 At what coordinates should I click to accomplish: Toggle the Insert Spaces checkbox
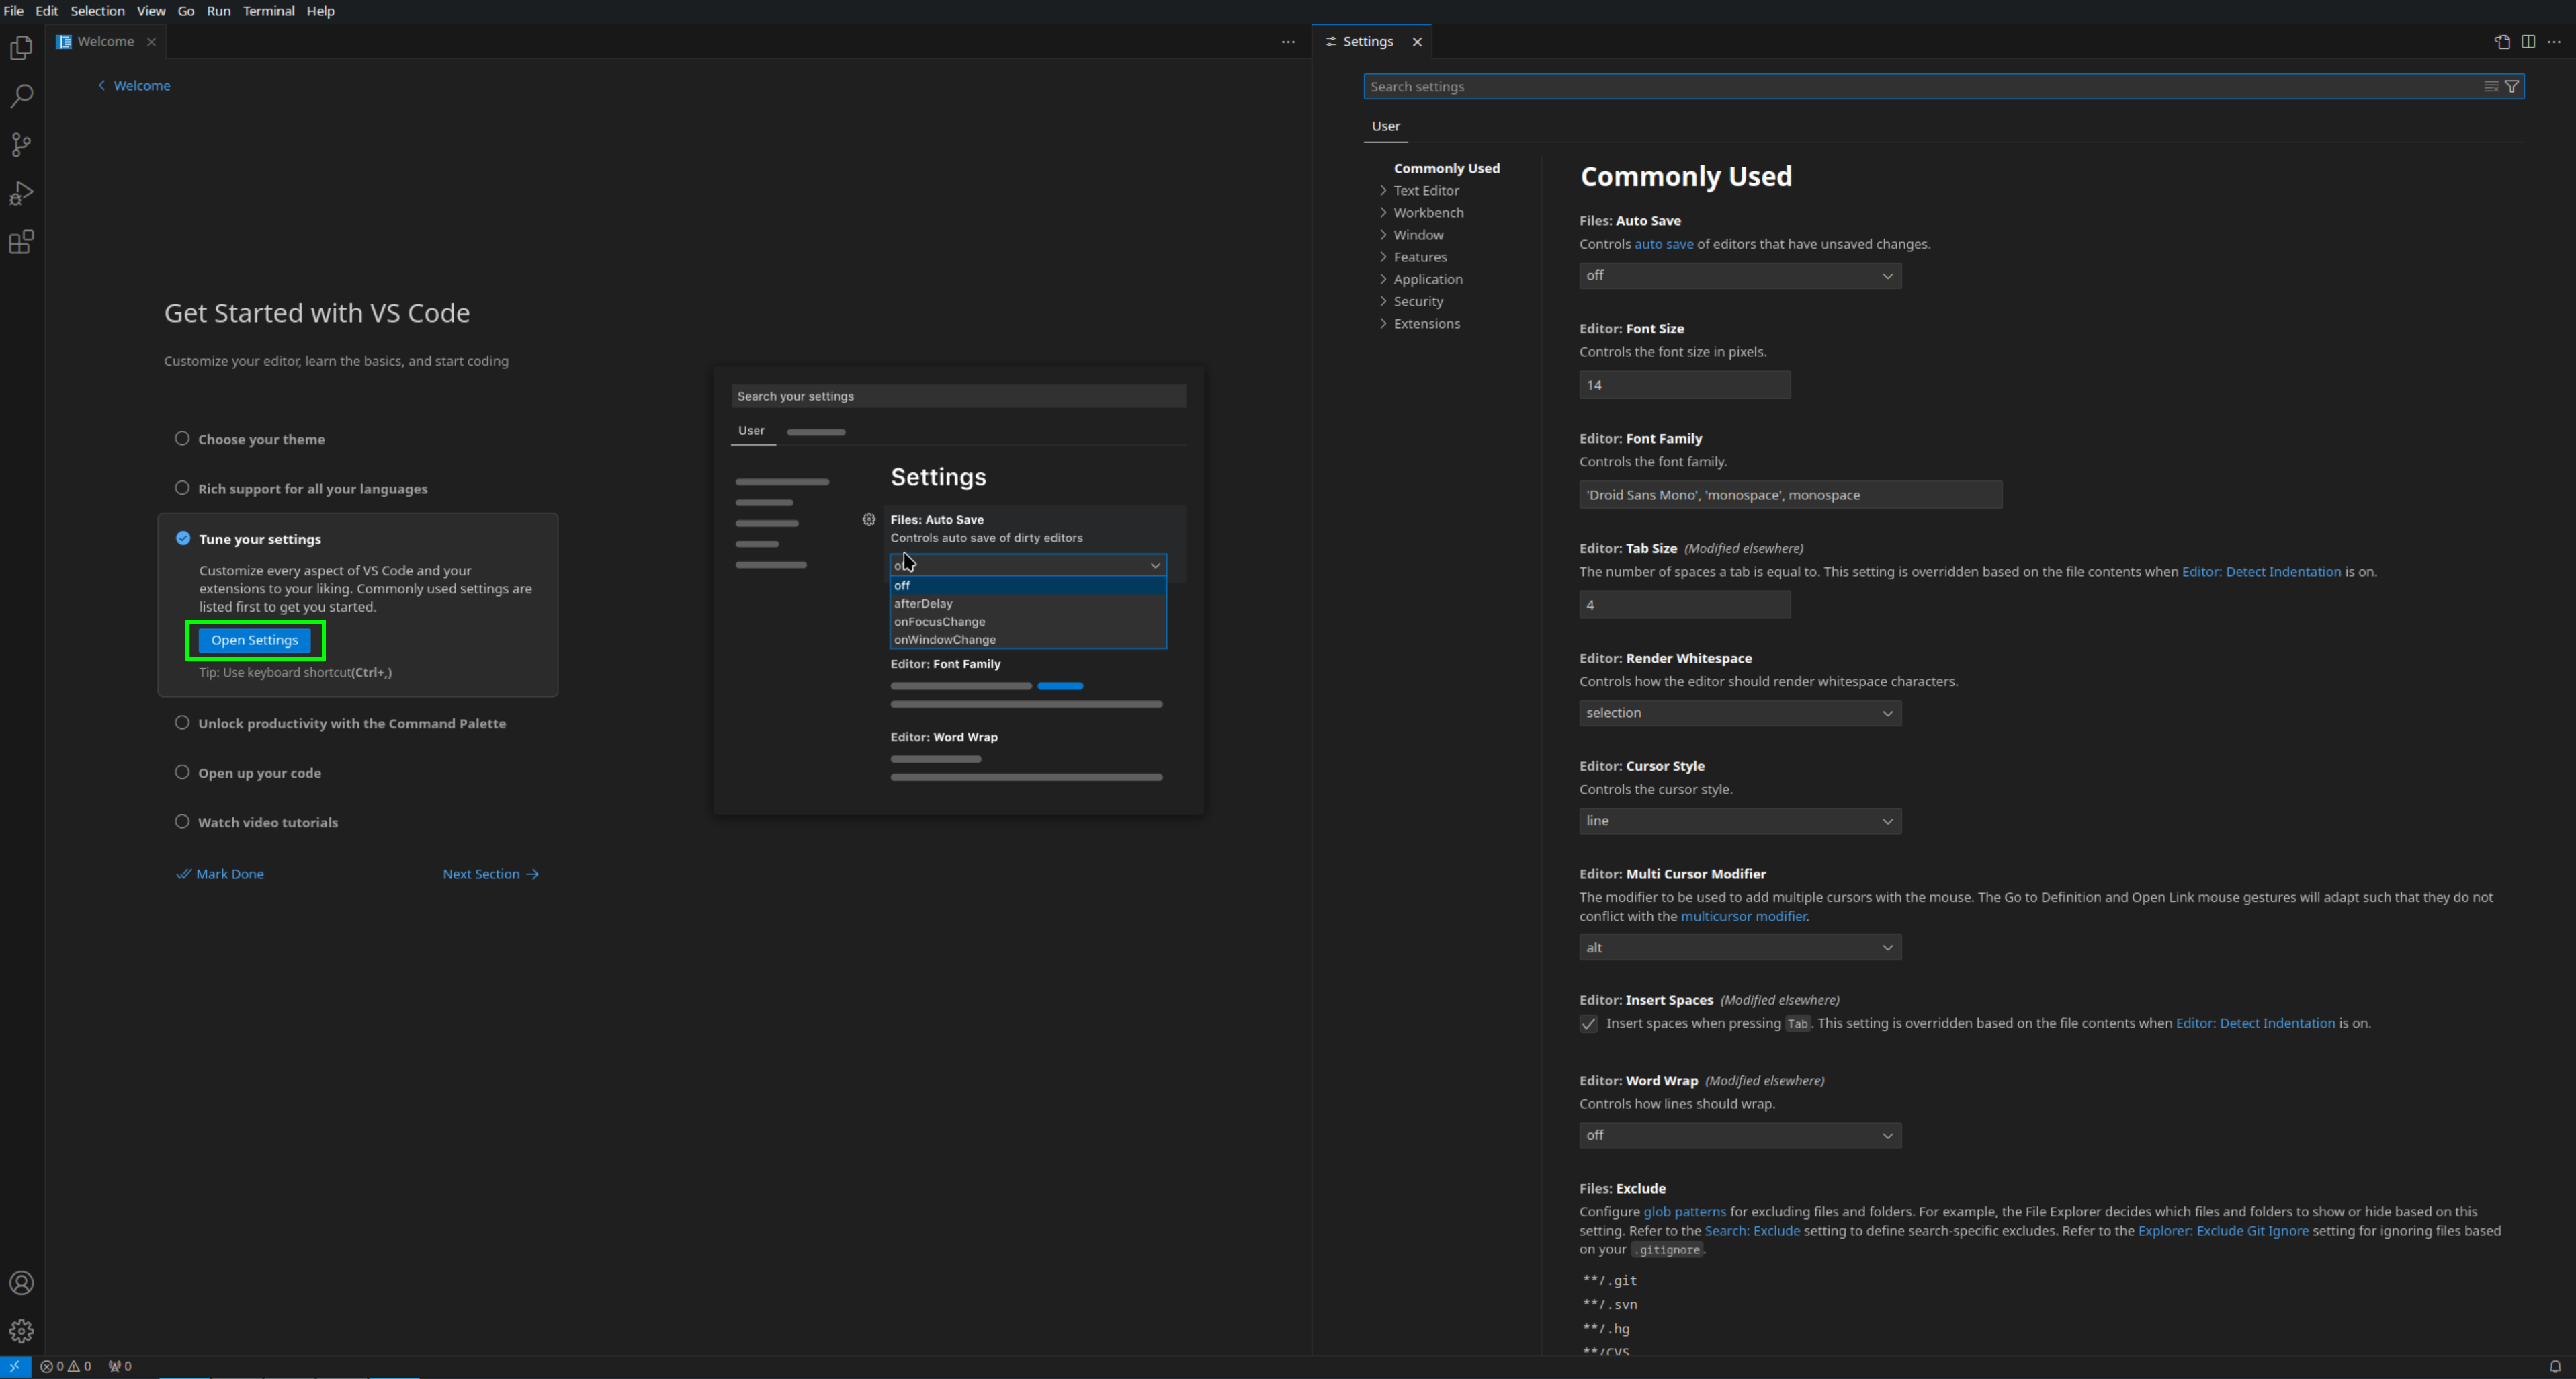[x=1588, y=1024]
